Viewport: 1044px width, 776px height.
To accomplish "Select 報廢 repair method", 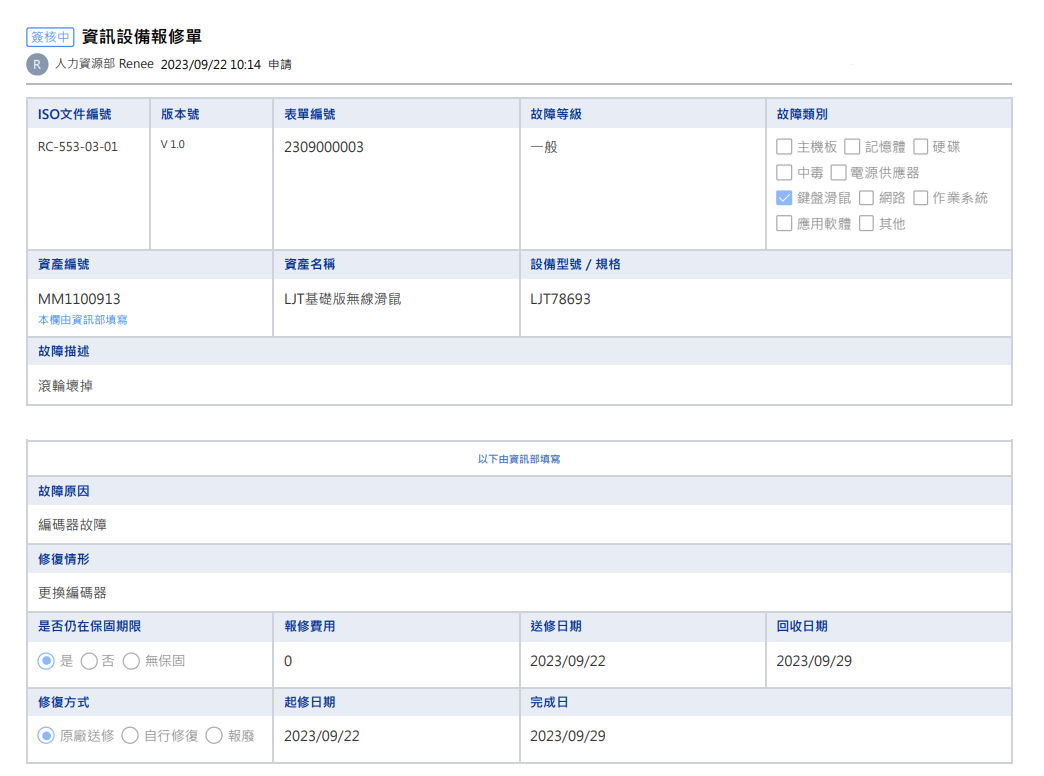I will click(x=214, y=735).
